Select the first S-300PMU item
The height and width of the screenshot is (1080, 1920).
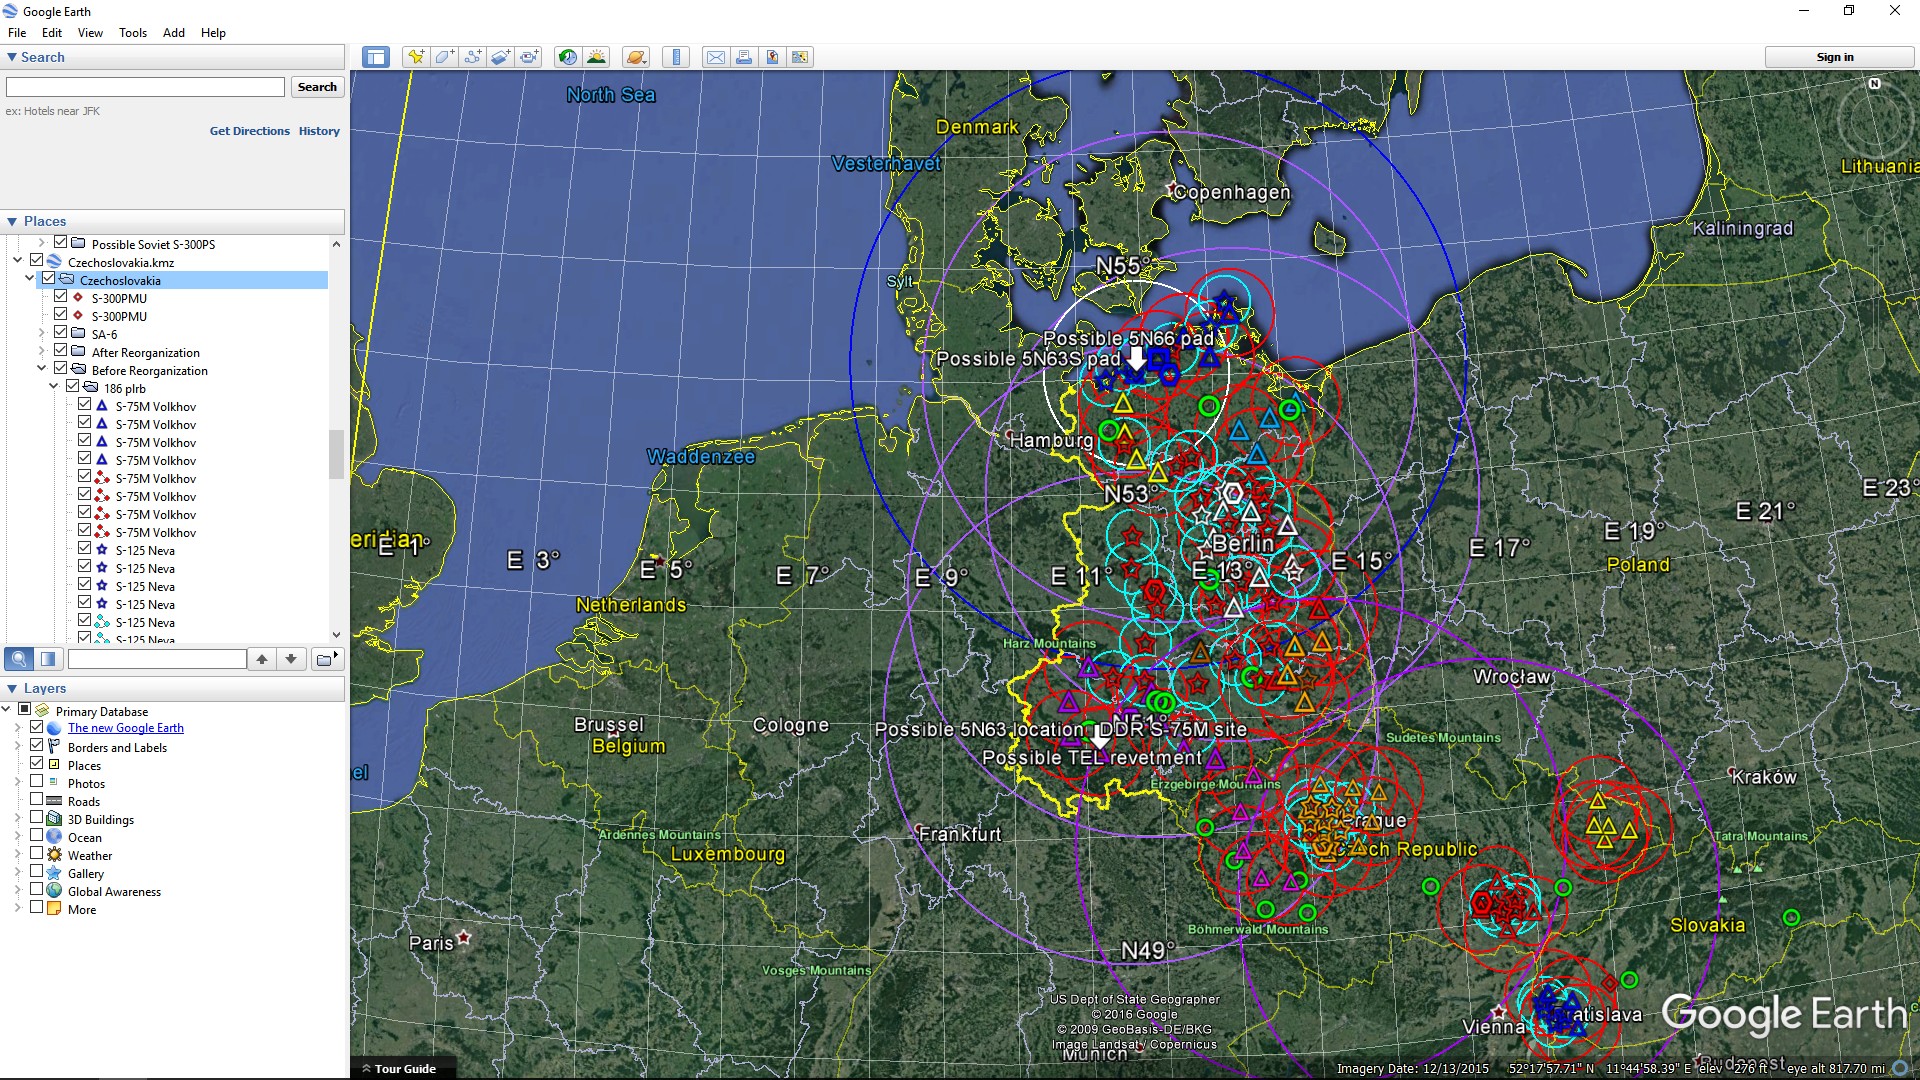pyautogui.click(x=119, y=298)
